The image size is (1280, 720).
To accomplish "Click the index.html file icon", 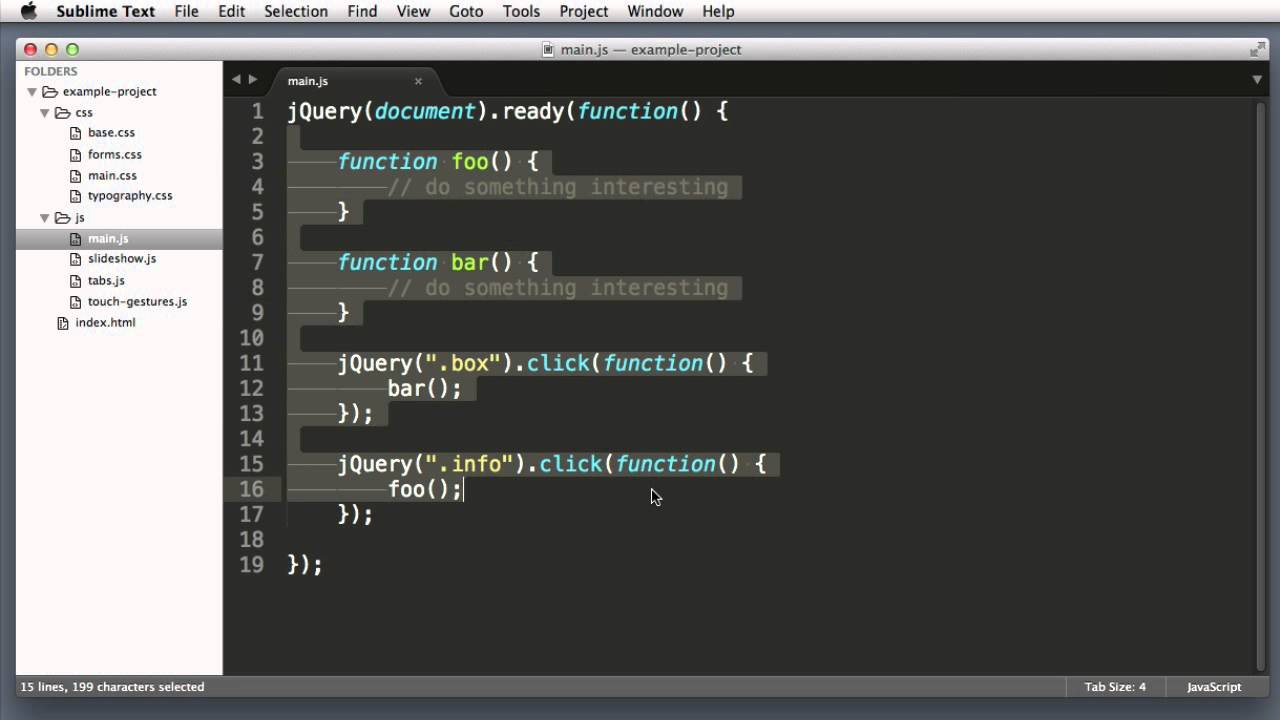I will click(63, 323).
